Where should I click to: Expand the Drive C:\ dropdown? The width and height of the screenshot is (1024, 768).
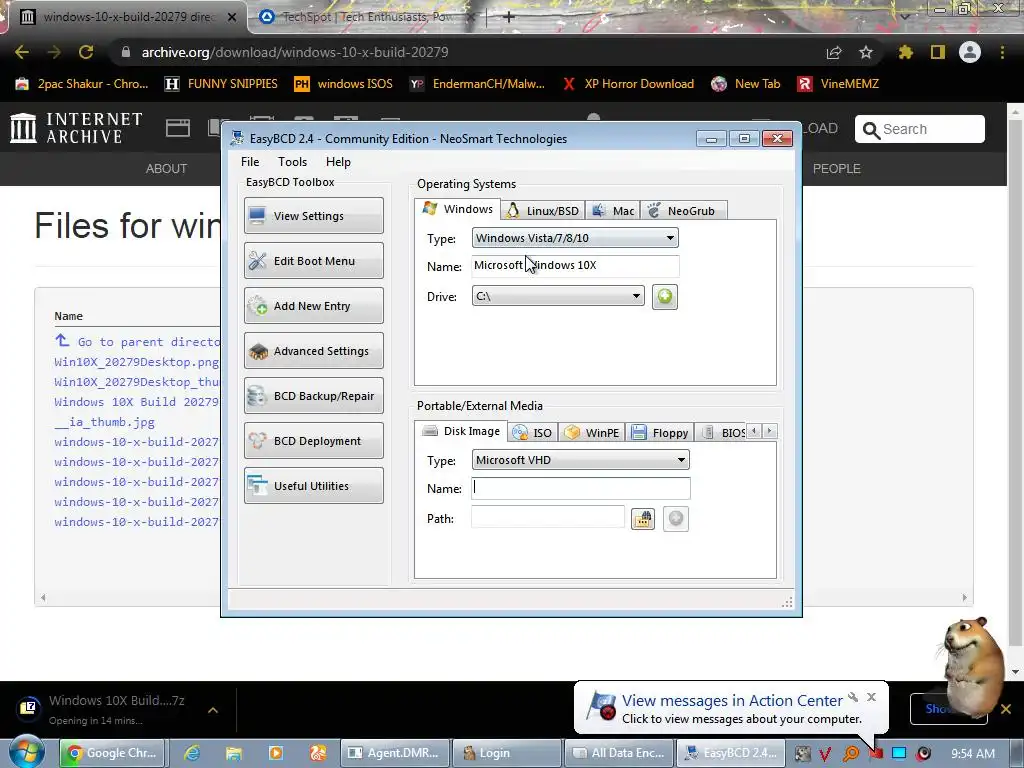(558, 296)
